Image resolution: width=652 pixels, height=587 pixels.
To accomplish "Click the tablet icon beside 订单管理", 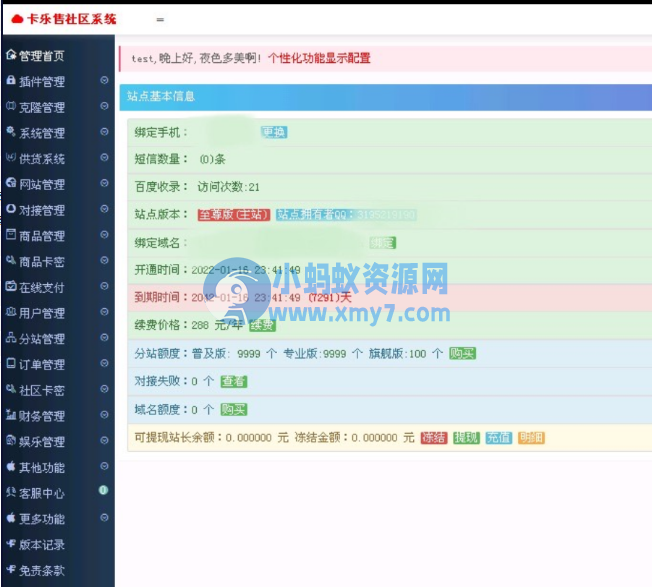I will pos(11,363).
